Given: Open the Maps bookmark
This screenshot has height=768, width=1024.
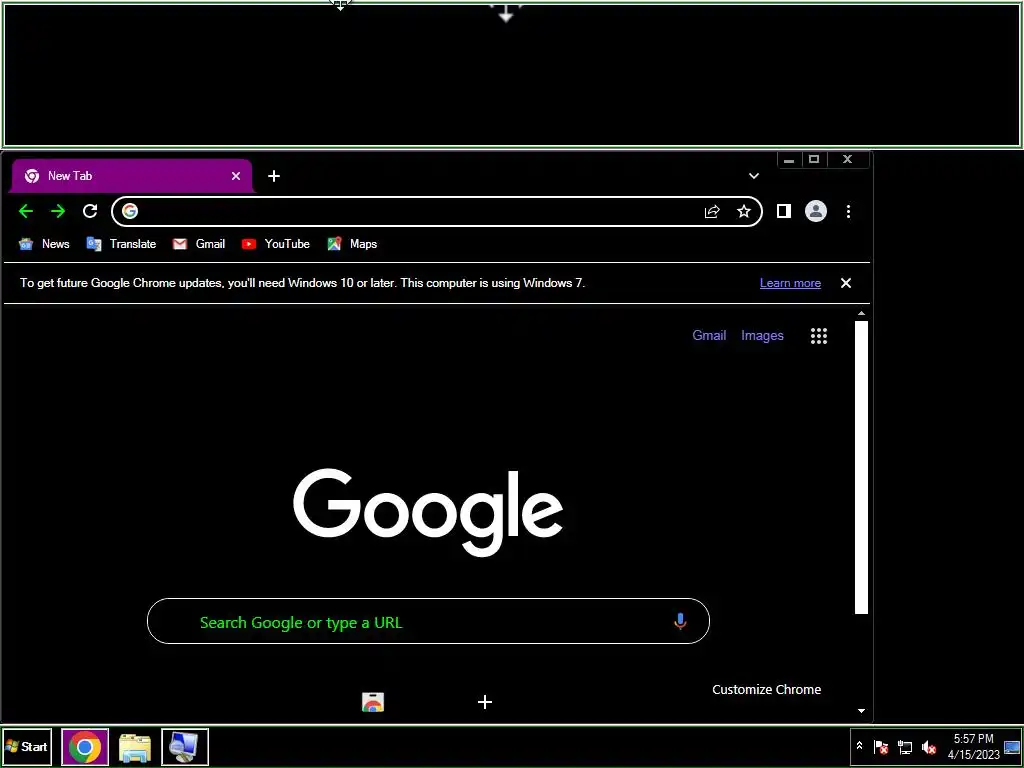Looking at the screenshot, I should pyautogui.click(x=353, y=244).
